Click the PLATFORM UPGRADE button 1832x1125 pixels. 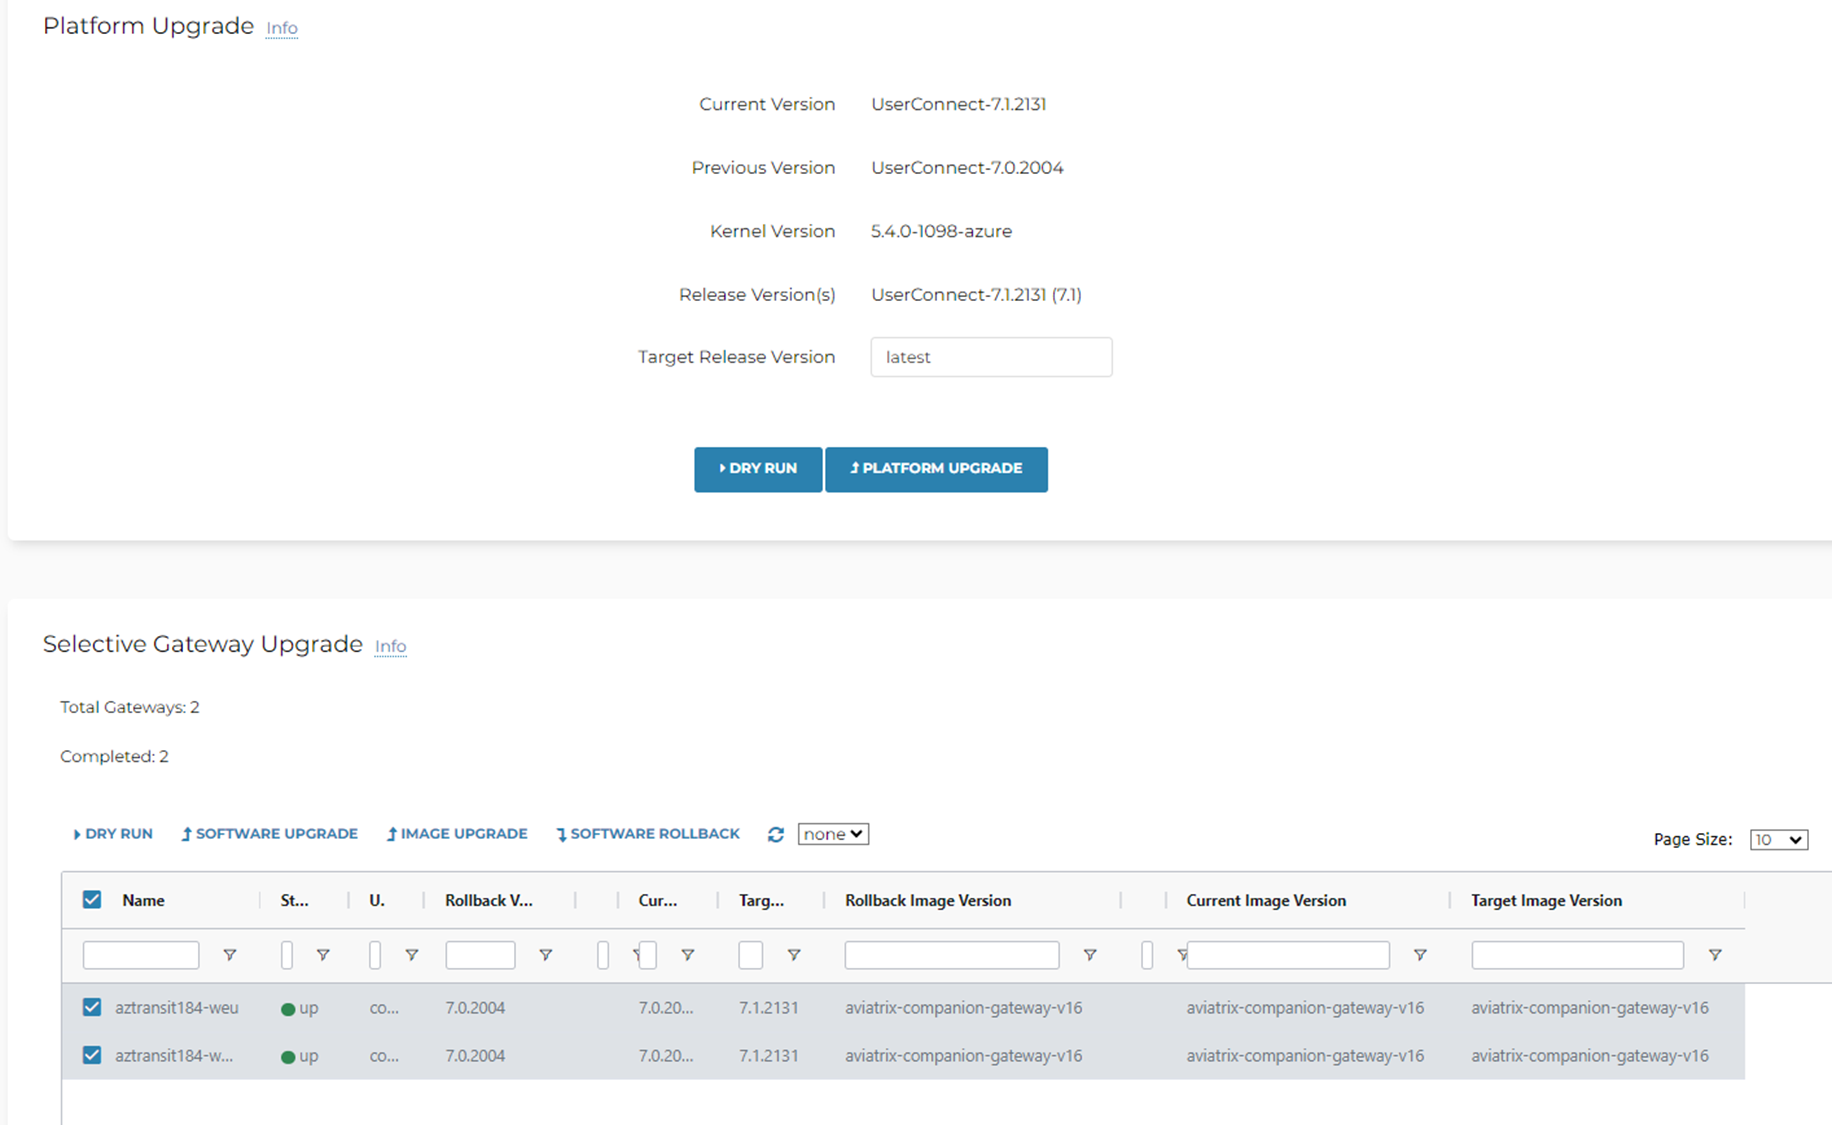[936, 469]
